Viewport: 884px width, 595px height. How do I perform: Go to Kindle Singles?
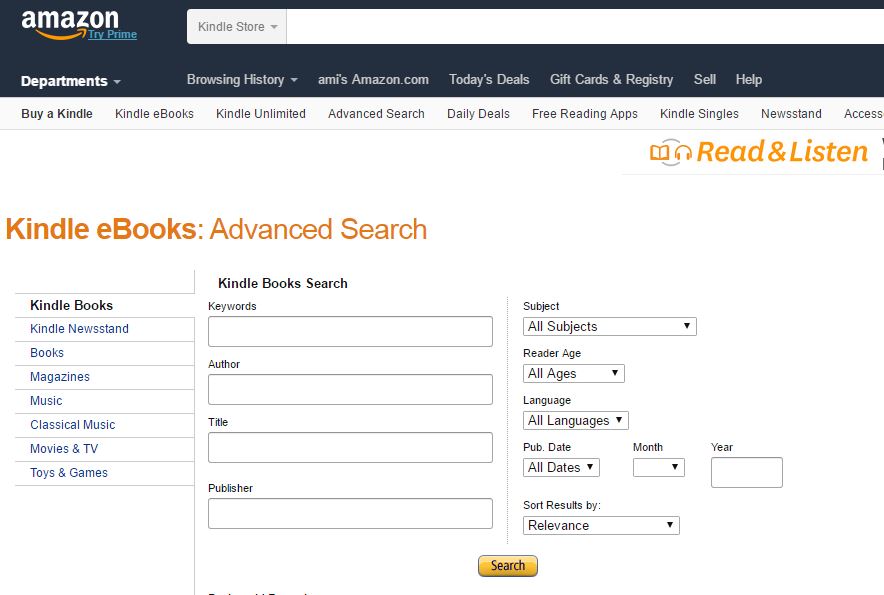coord(699,113)
